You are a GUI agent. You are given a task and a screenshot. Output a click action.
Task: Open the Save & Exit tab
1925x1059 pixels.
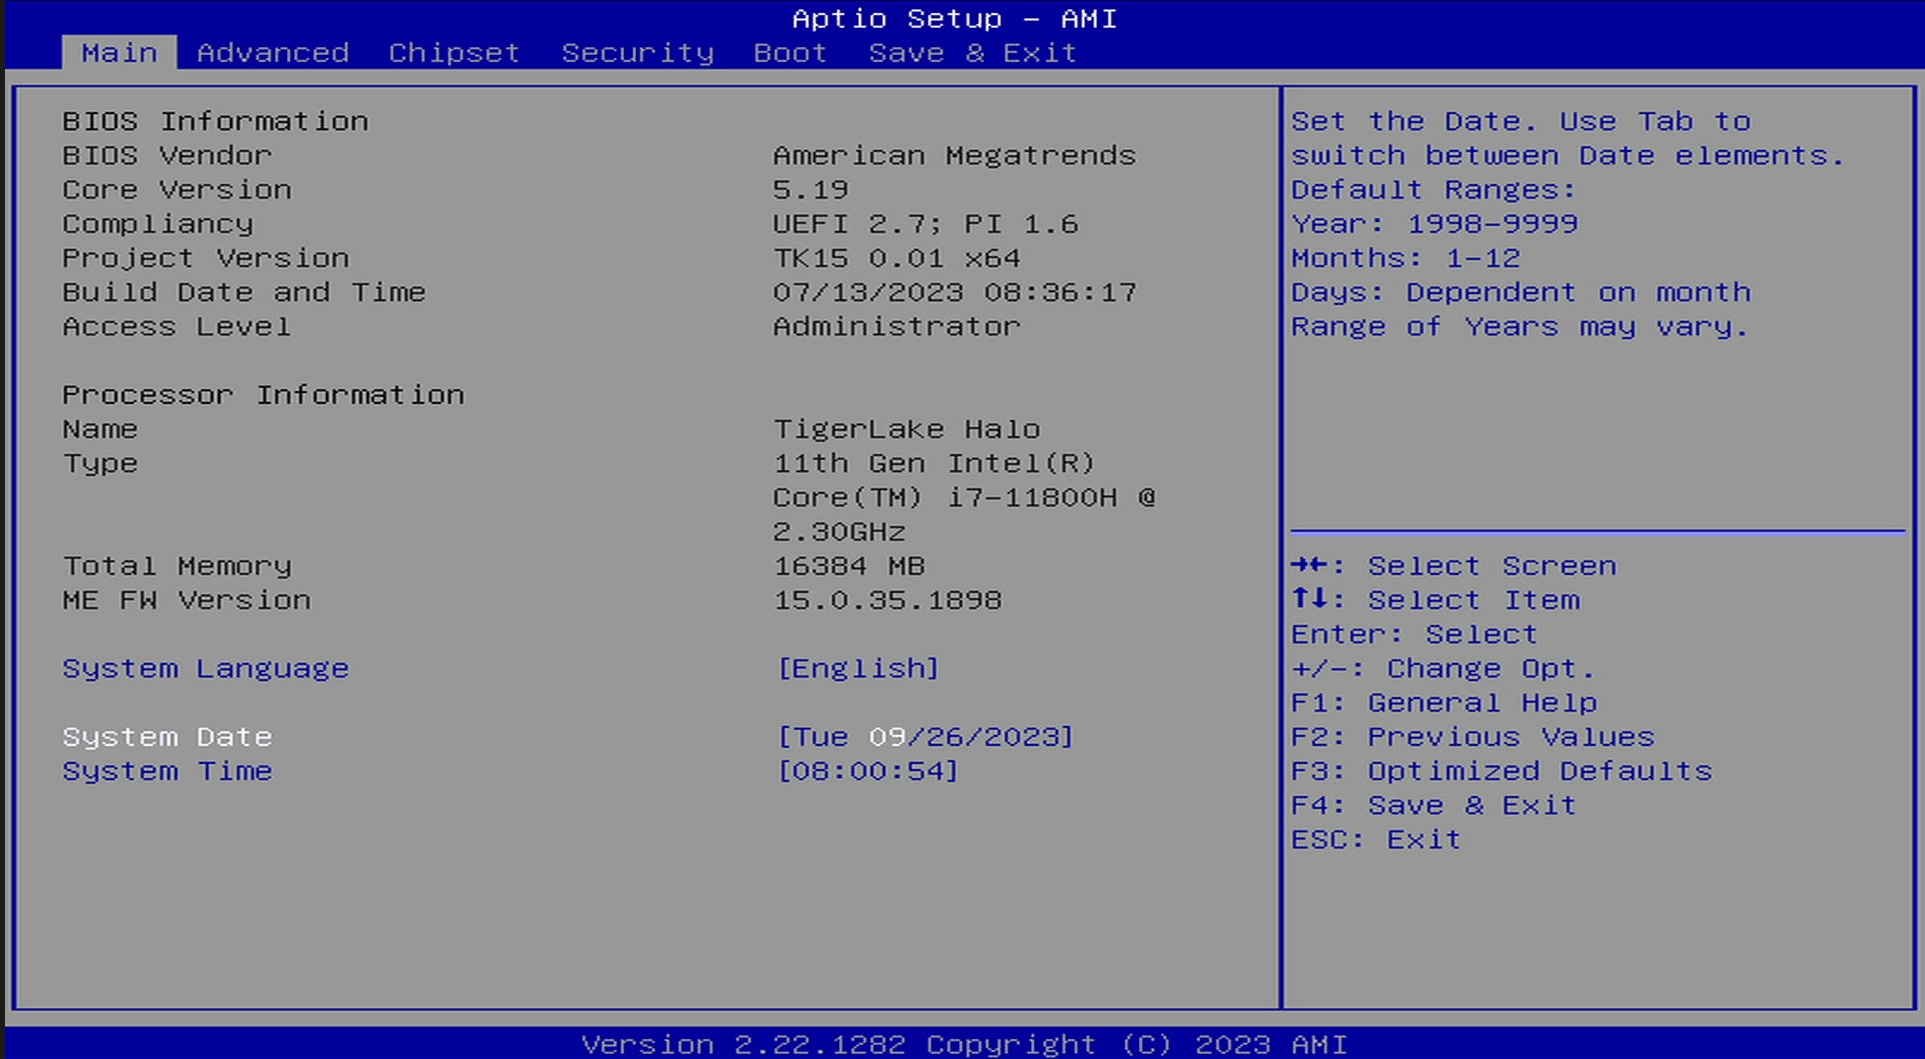click(972, 53)
